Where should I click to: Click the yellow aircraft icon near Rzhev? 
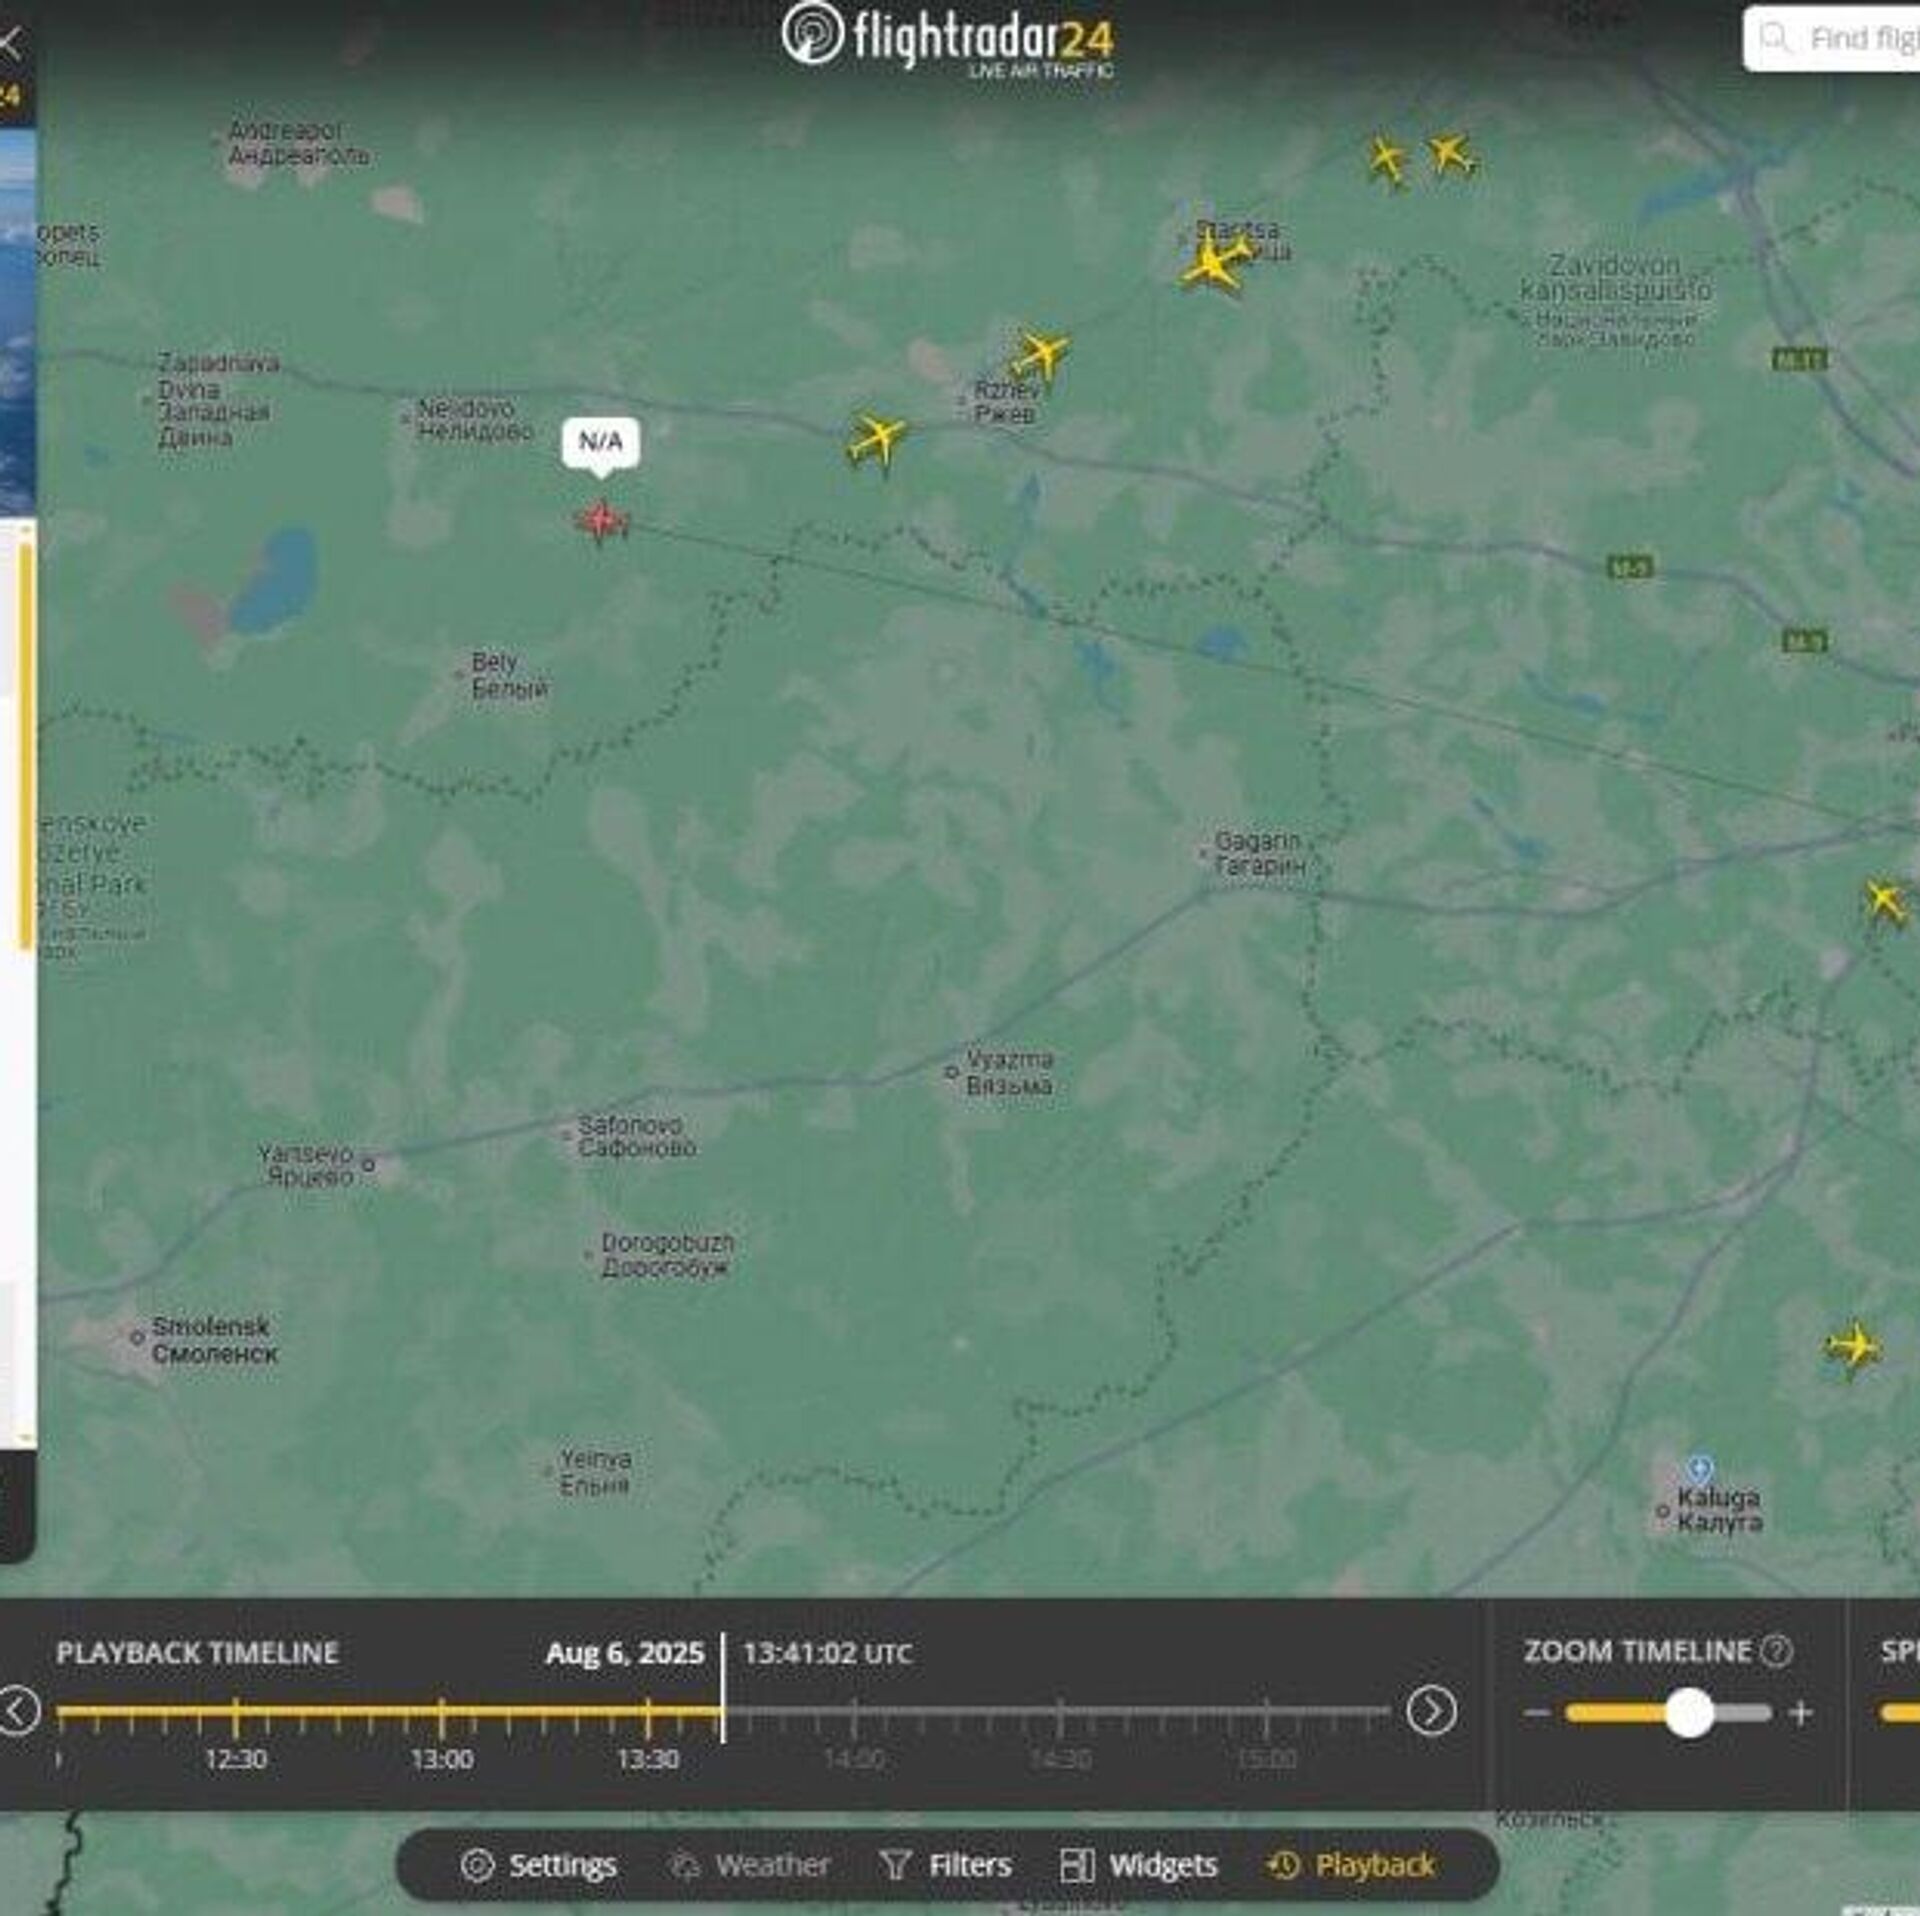(x=1040, y=354)
